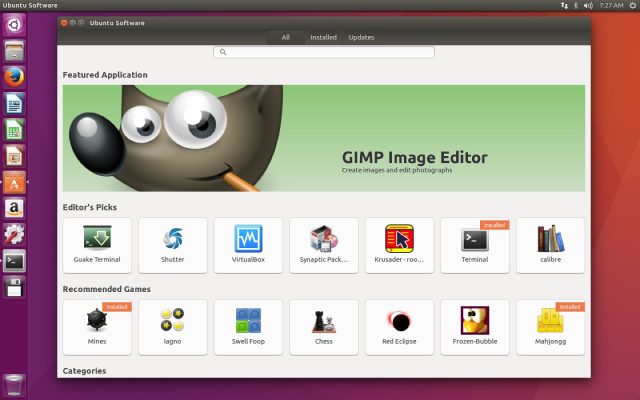Open the VirtualBox app tile
Image resolution: width=640 pixels, height=400 pixels.
[x=248, y=239]
